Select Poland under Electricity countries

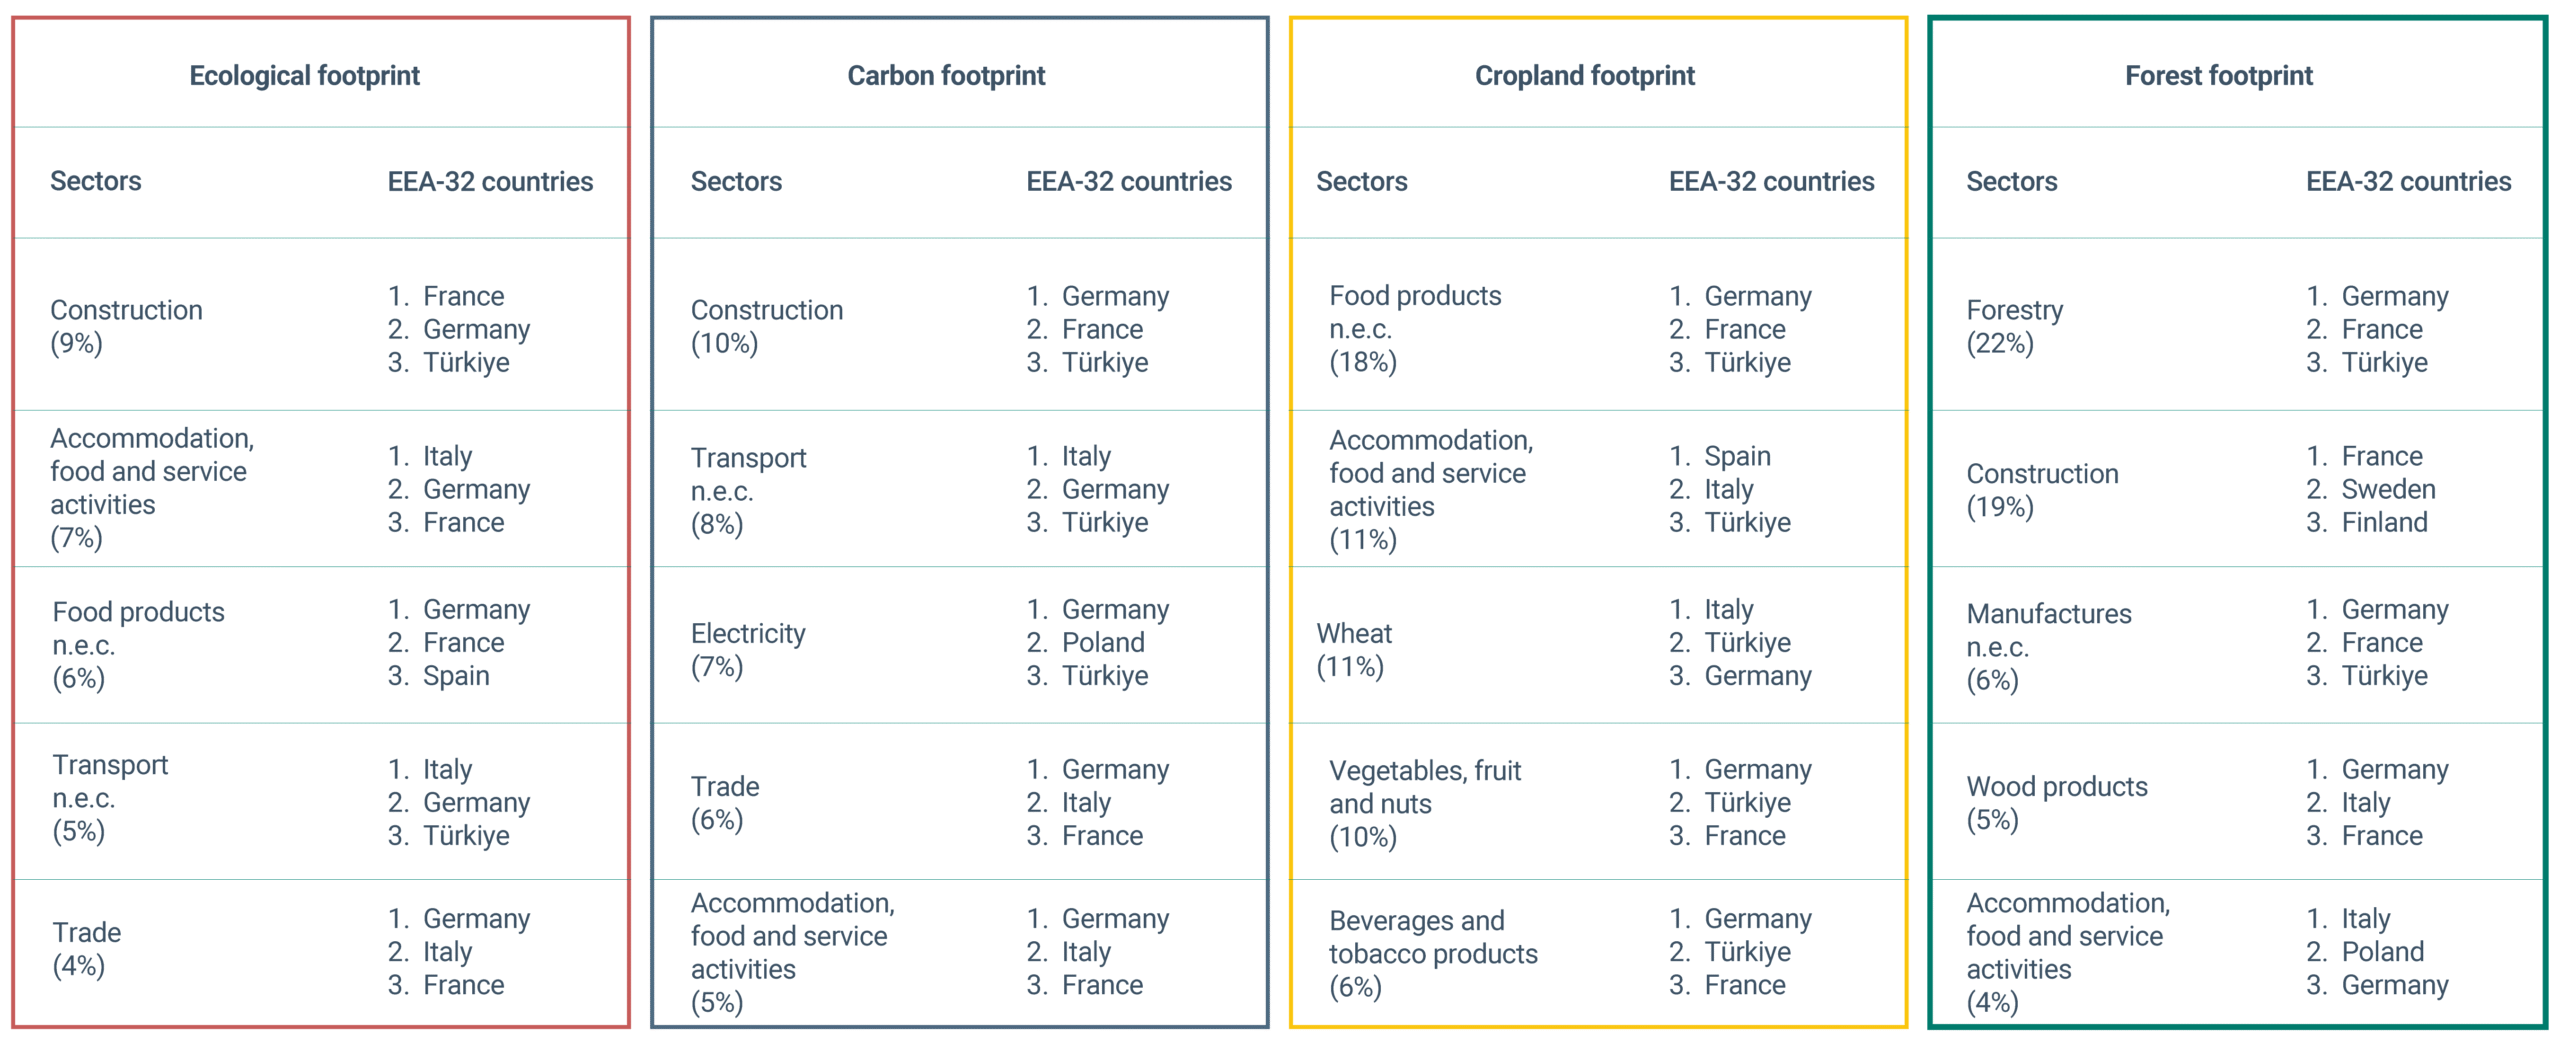[1103, 642]
